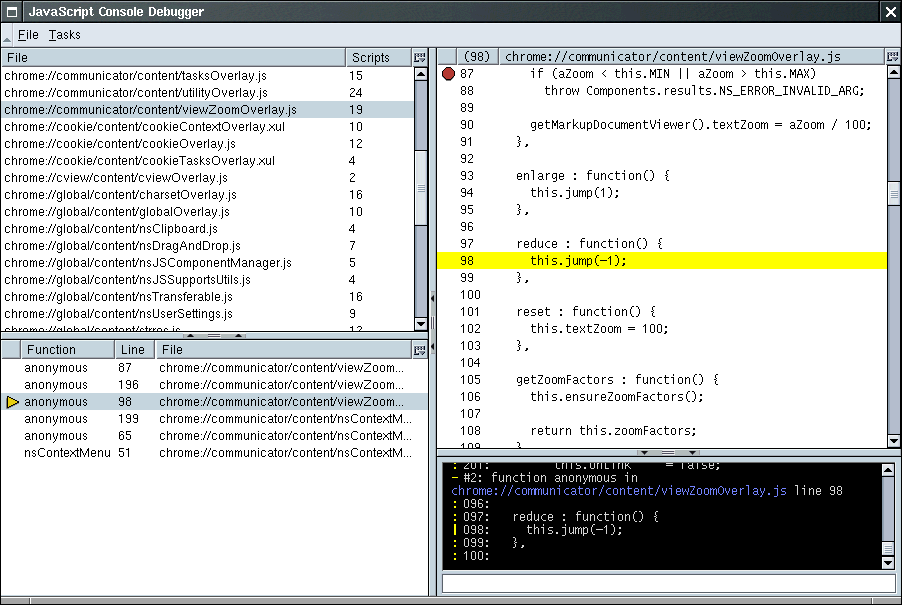Select utilityOverlay.js in the script list
The image size is (902, 605).
[x=208, y=93]
